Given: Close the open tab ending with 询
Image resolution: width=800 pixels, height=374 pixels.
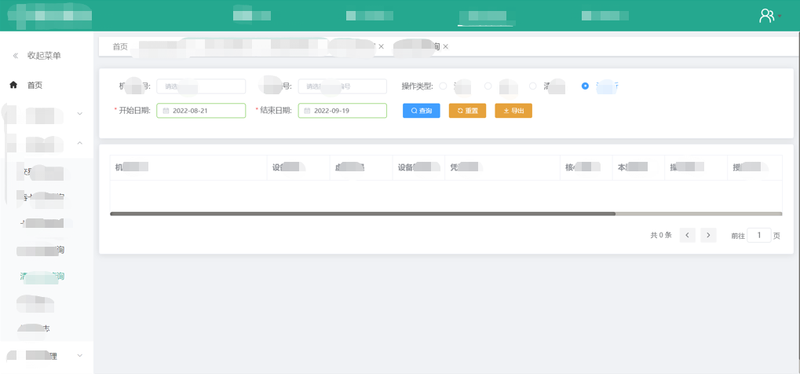Looking at the screenshot, I should click(x=445, y=46).
